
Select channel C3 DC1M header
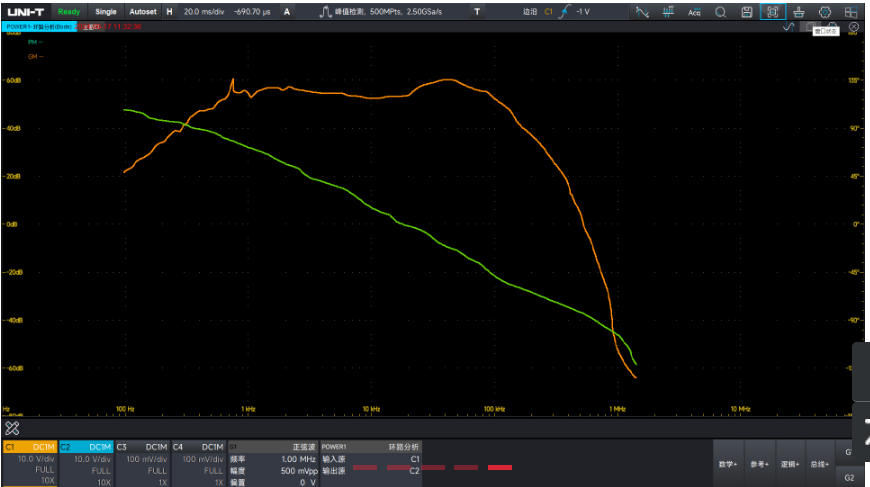tap(142, 447)
